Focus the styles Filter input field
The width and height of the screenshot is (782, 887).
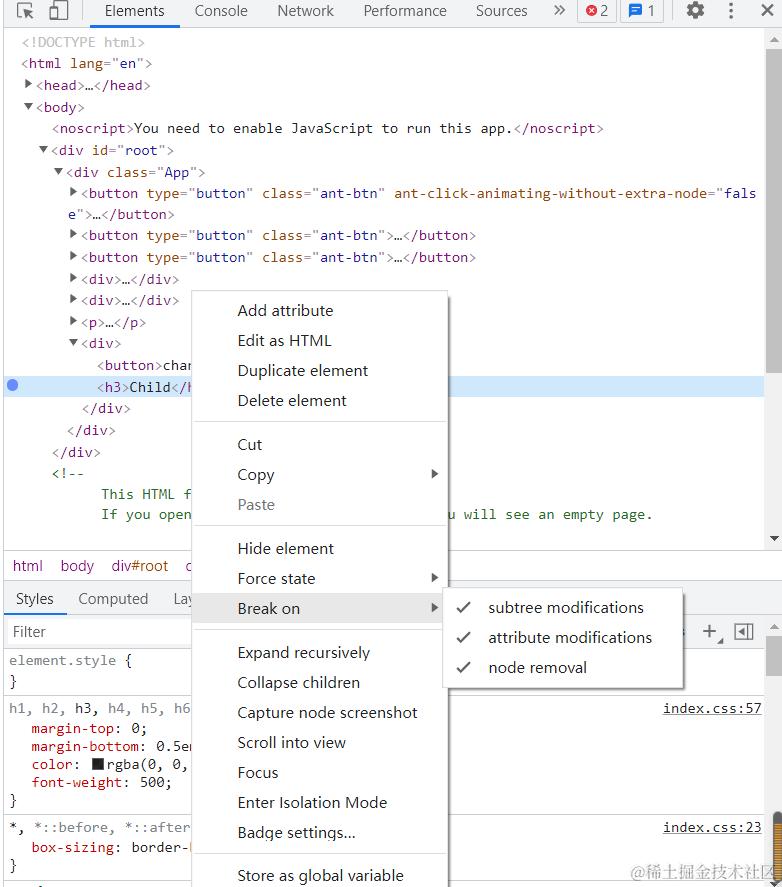(99, 632)
